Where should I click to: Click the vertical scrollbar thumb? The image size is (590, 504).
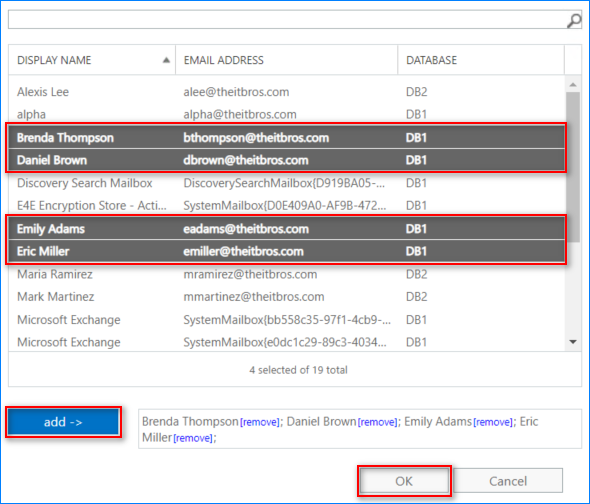click(573, 167)
